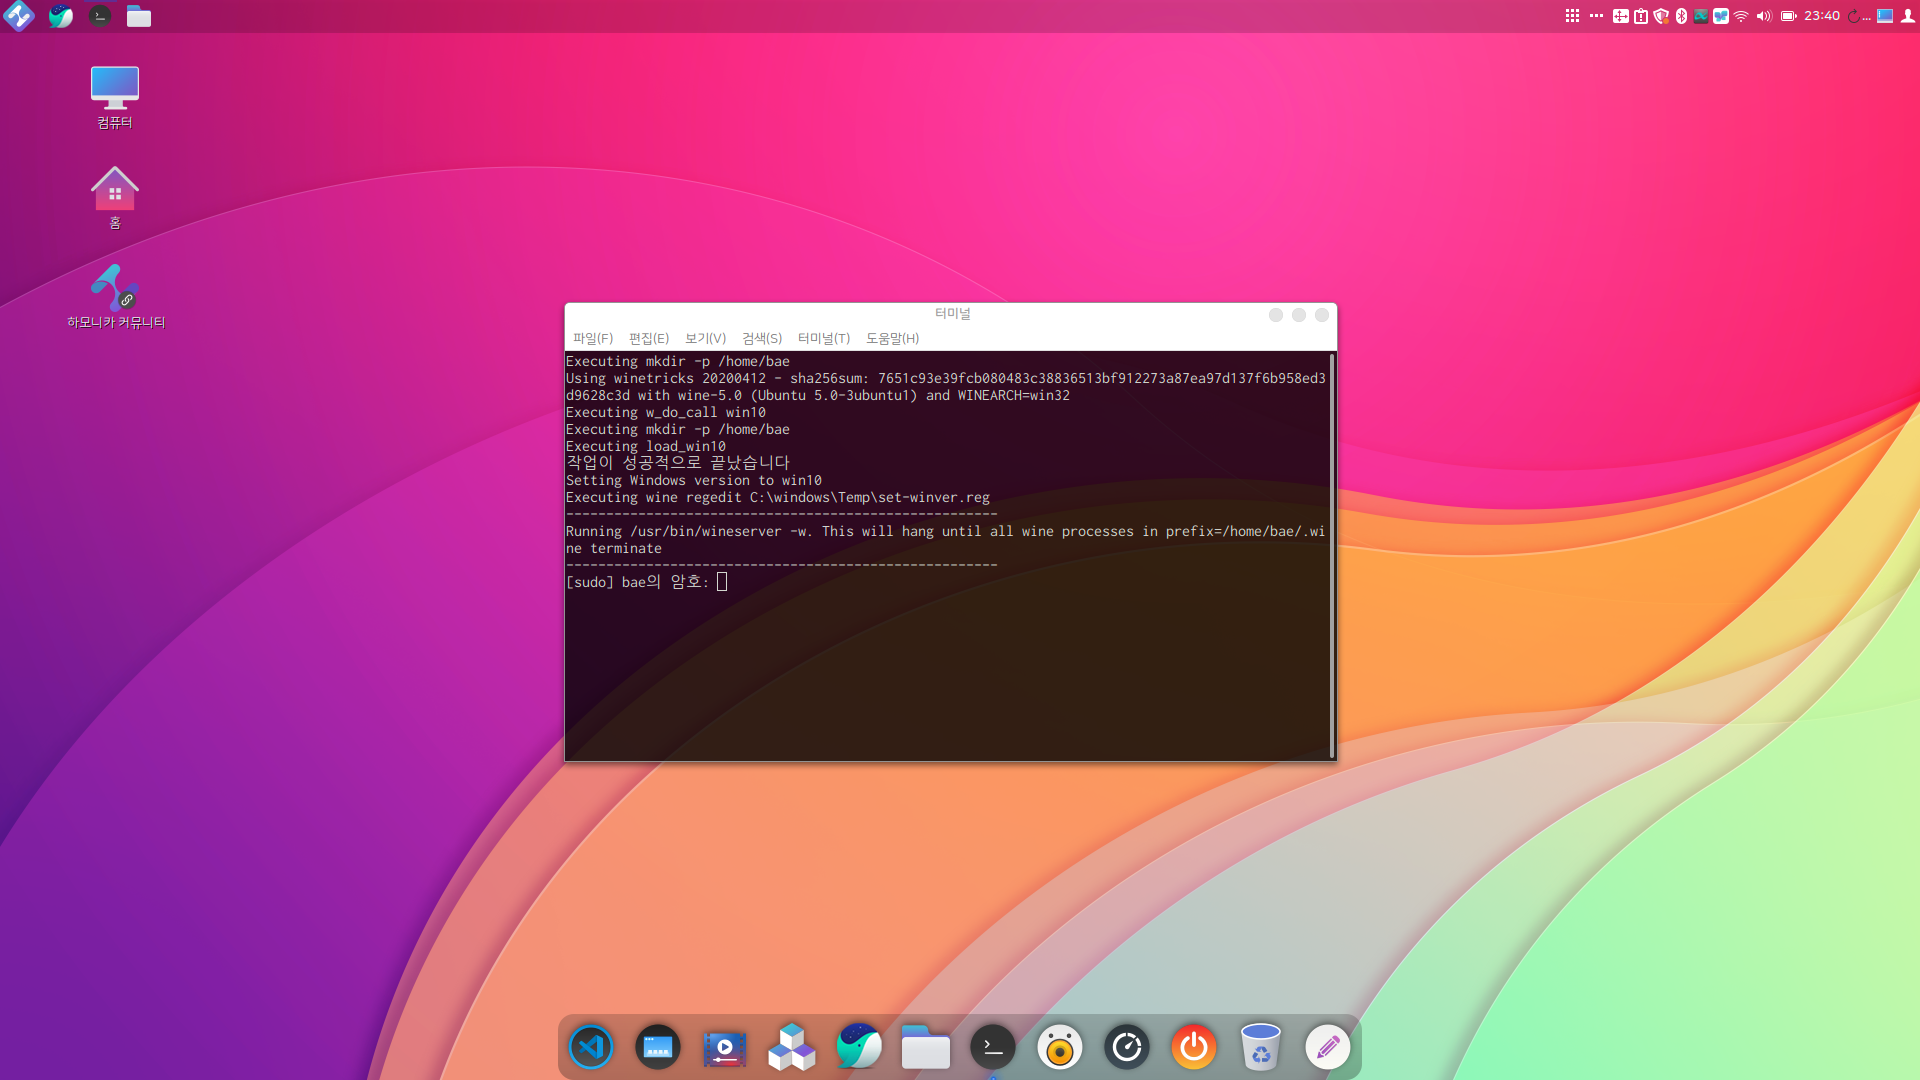Open the 검색(S) menu in terminal
Screen dimensions: 1920x1080
tap(762, 338)
